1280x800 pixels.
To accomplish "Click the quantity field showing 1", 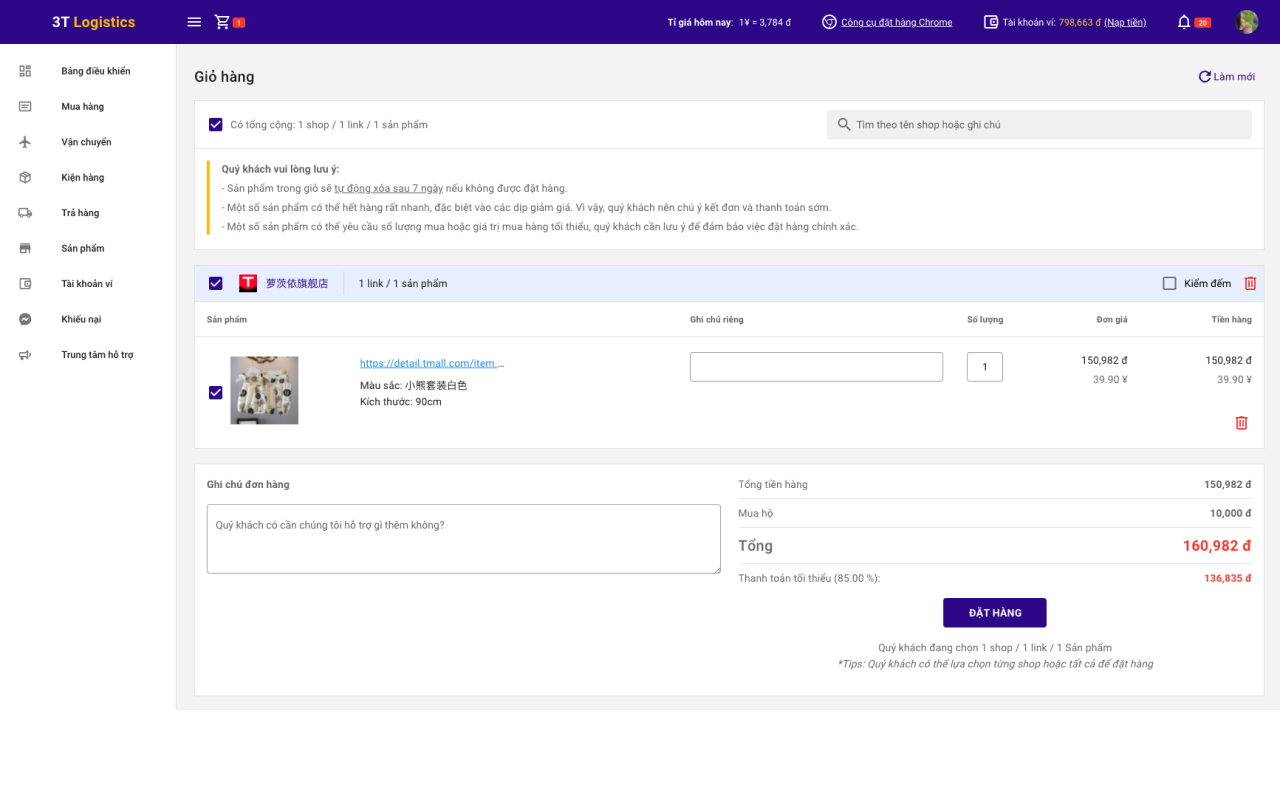I will [x=985, y=367].
